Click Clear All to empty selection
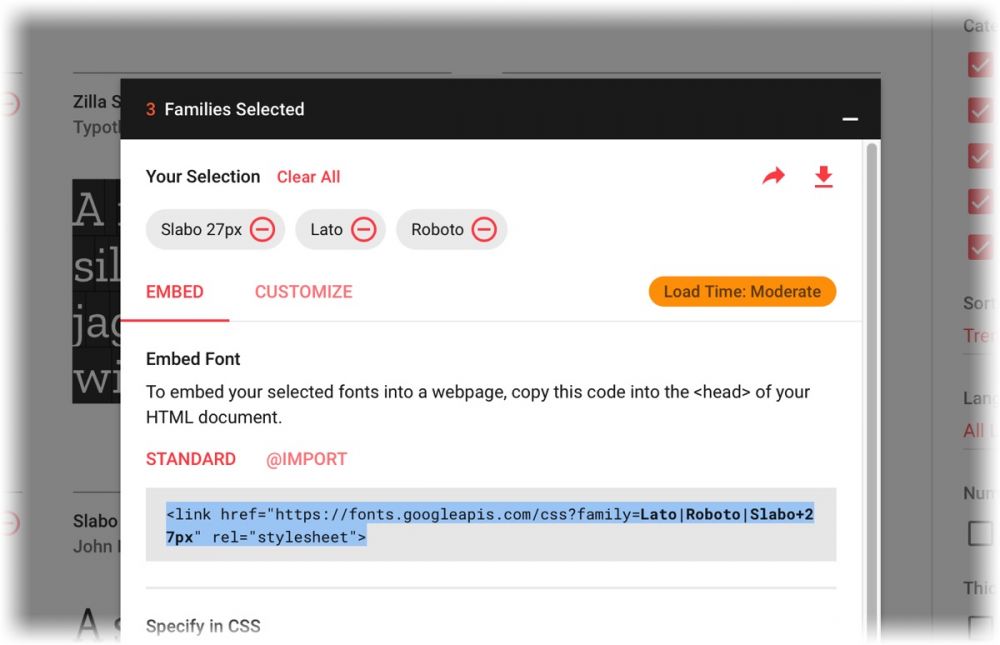 point(308,177)
